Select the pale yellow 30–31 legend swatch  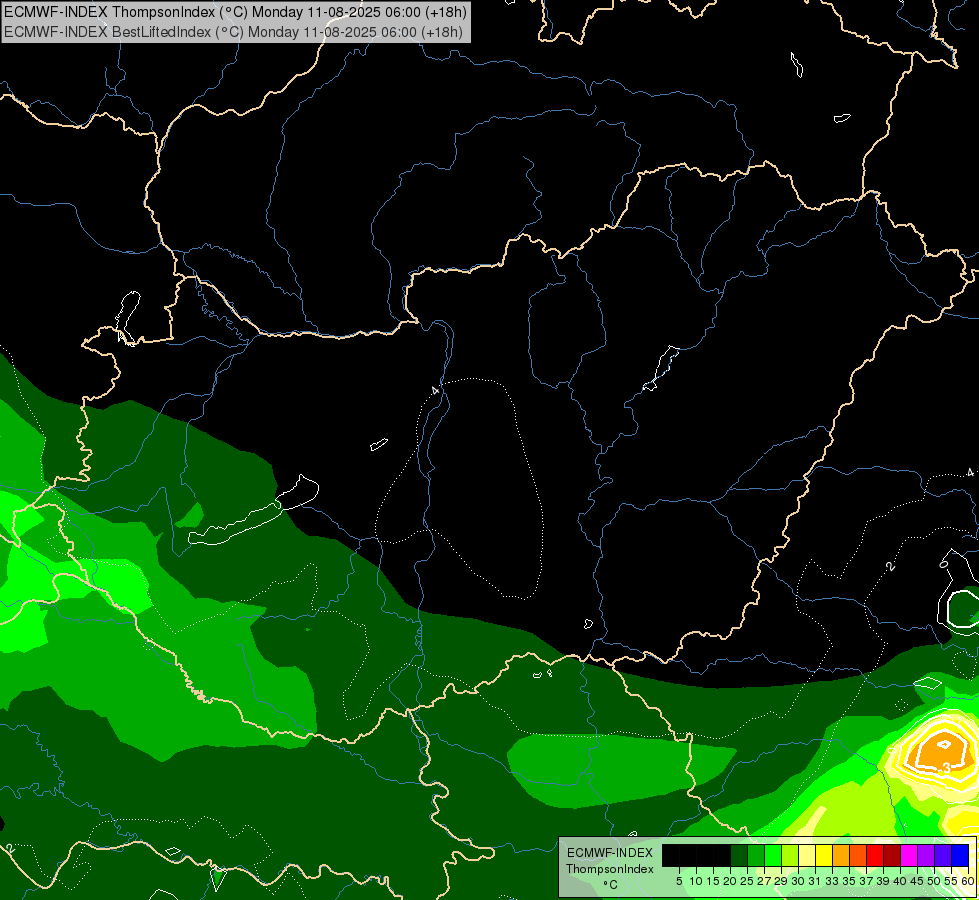click(x=807, y=855)
